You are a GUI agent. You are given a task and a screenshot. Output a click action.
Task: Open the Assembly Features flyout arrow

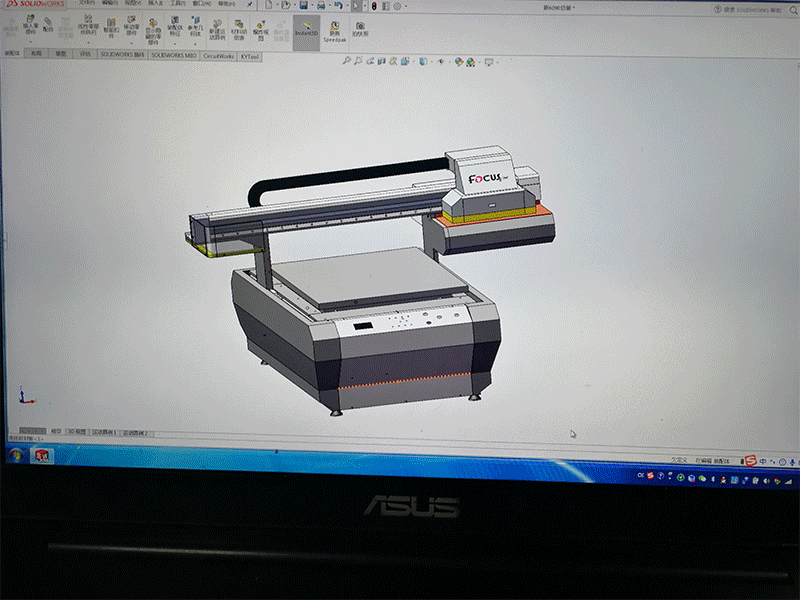click(x=174, y=44)
